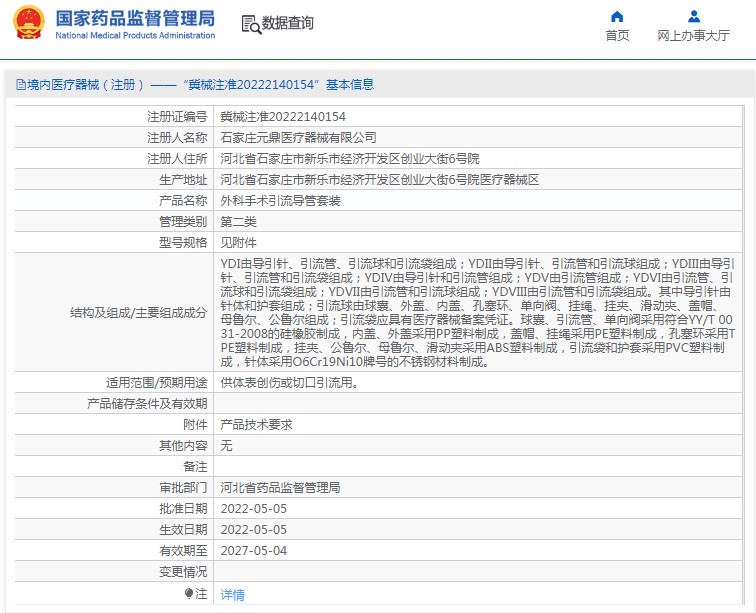This screenshot has width=756, height=613.
Task: Click the 审批部门 row label
Action: 183,488
